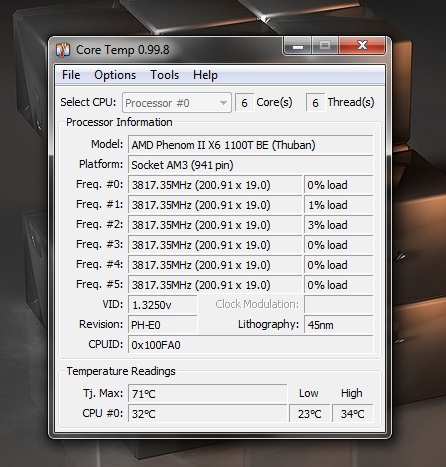446x467 pixels.
Task: Open the Help menu
Action: (x=205, y=75)
